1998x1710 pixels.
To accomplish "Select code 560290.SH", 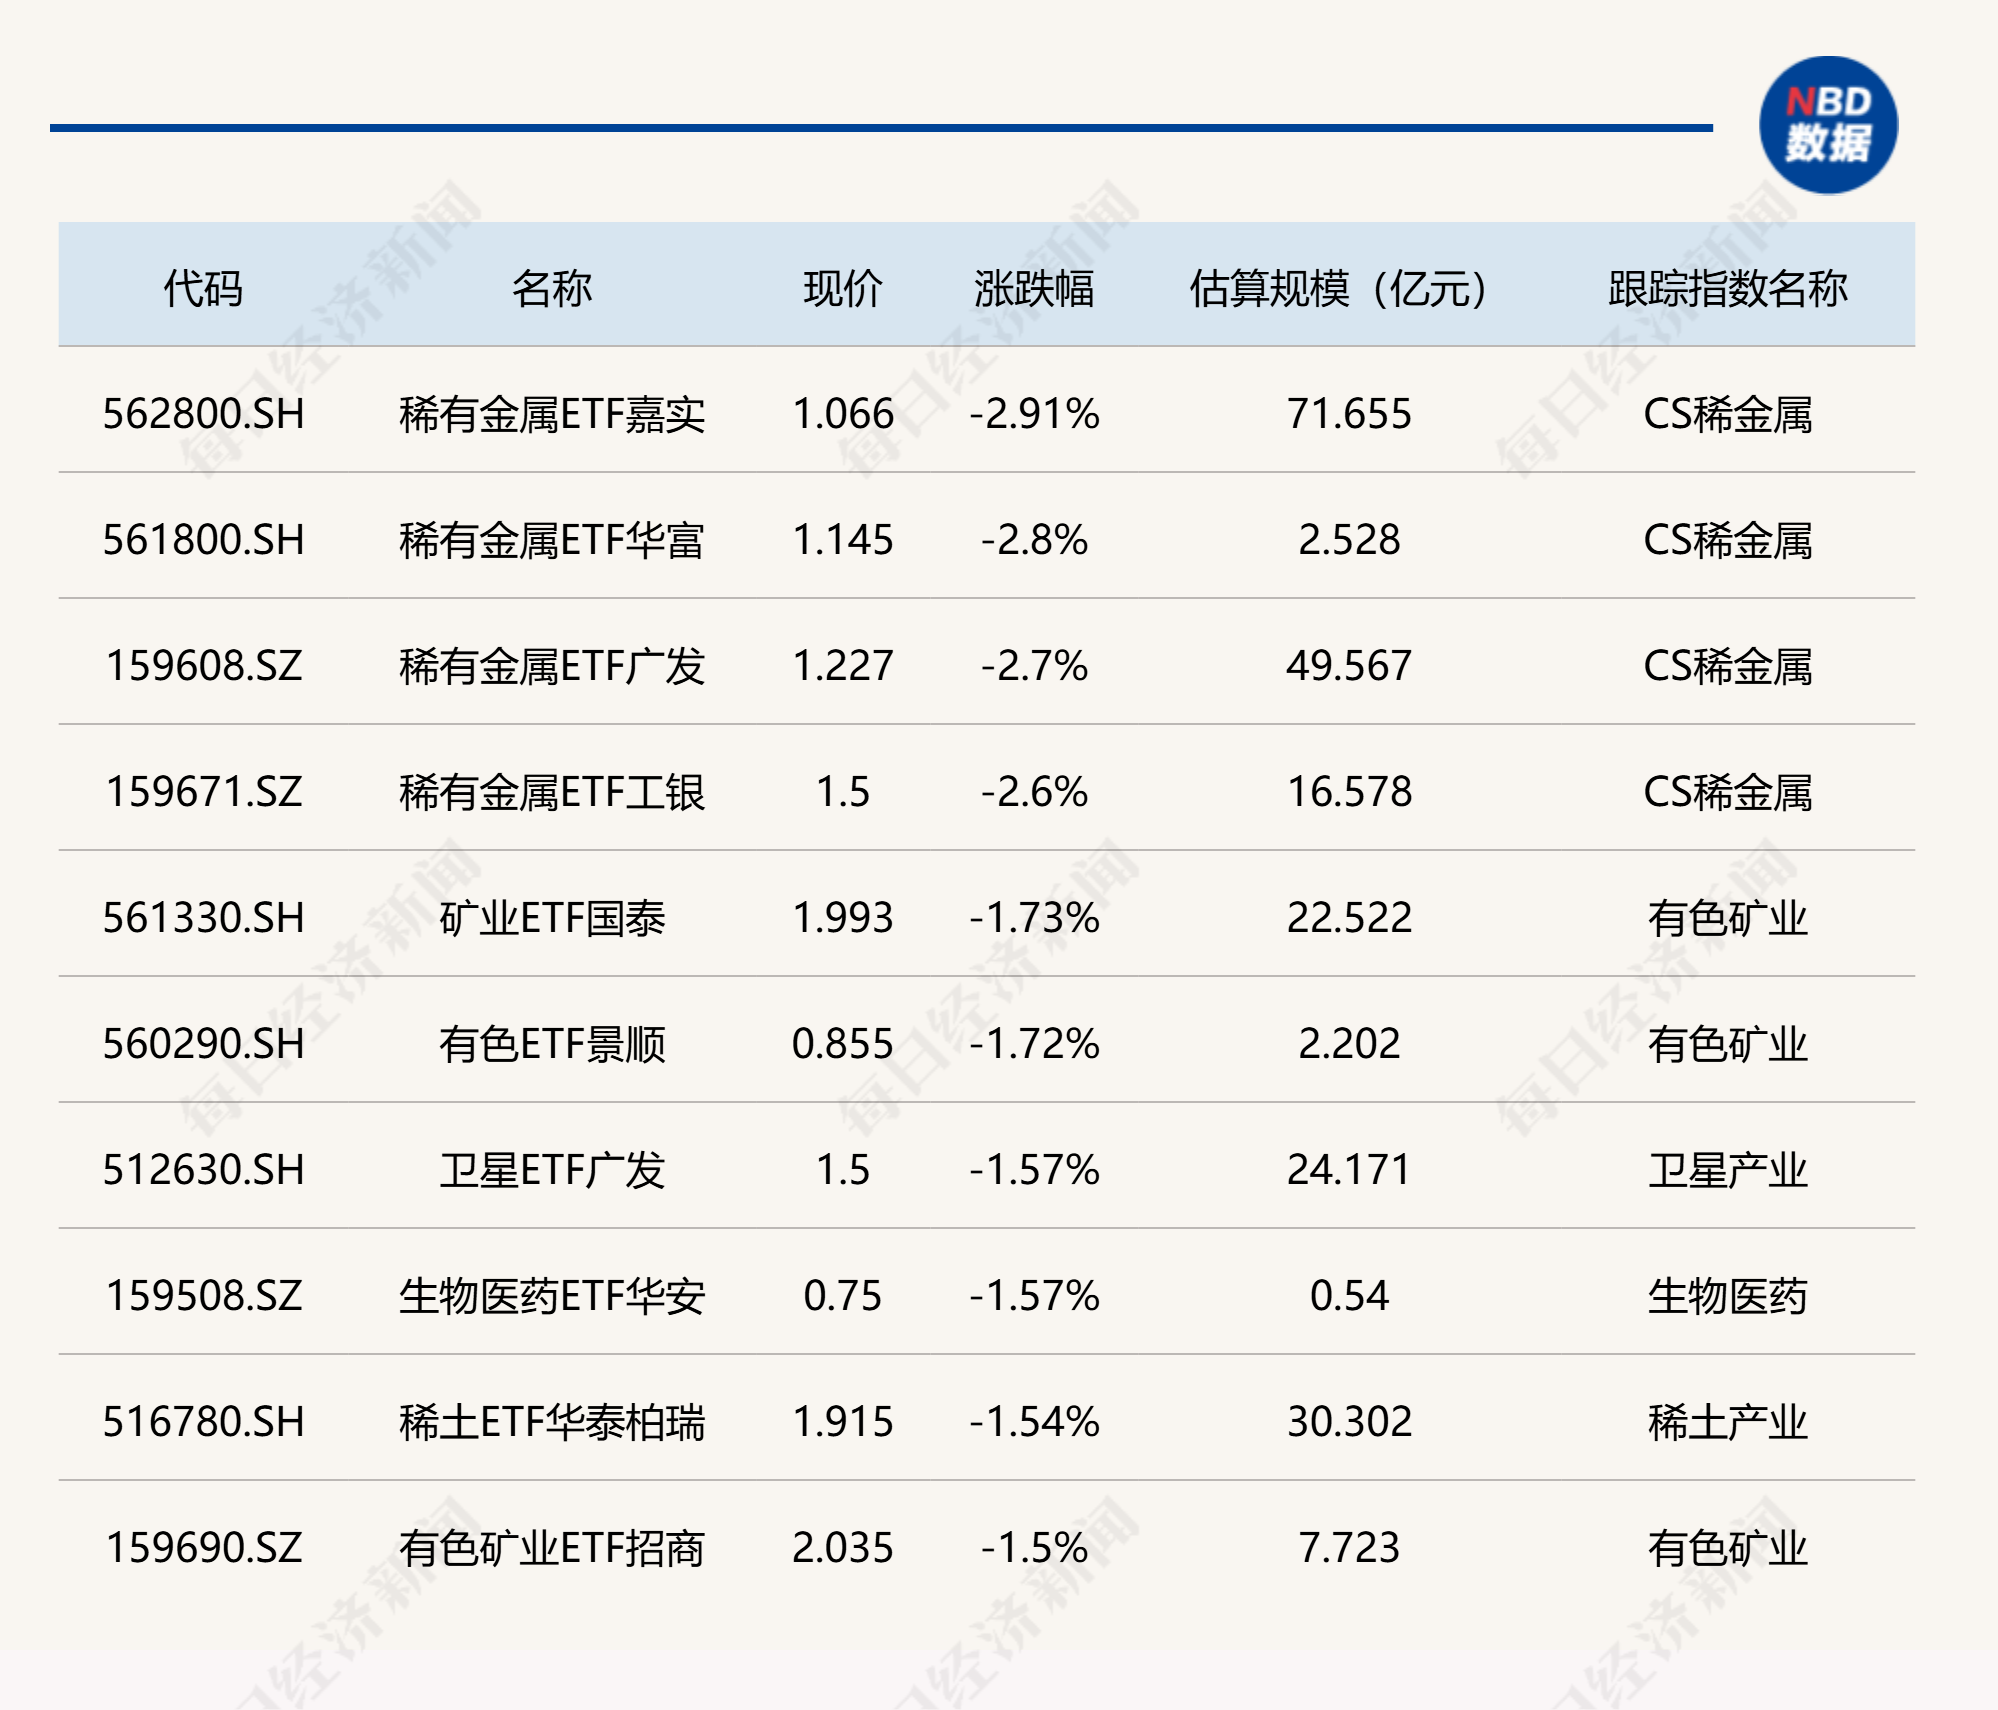I will point(203,1044).
